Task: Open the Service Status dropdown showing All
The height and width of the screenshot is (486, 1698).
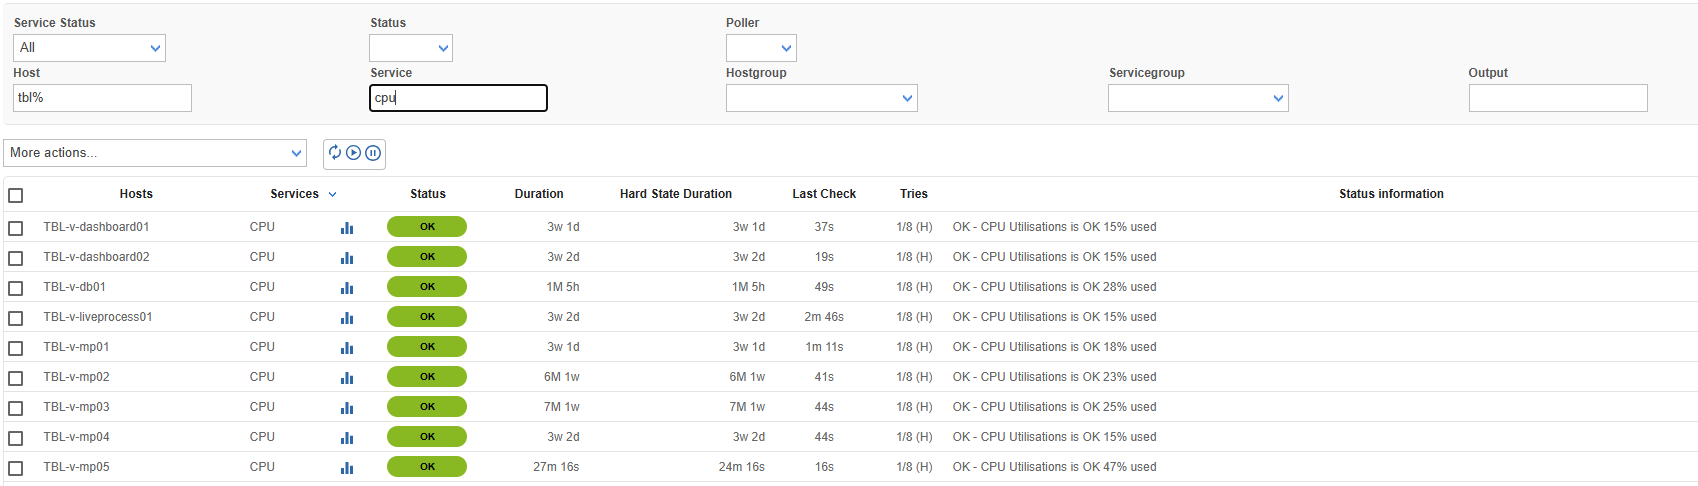Action: click(x=89, y=48)
